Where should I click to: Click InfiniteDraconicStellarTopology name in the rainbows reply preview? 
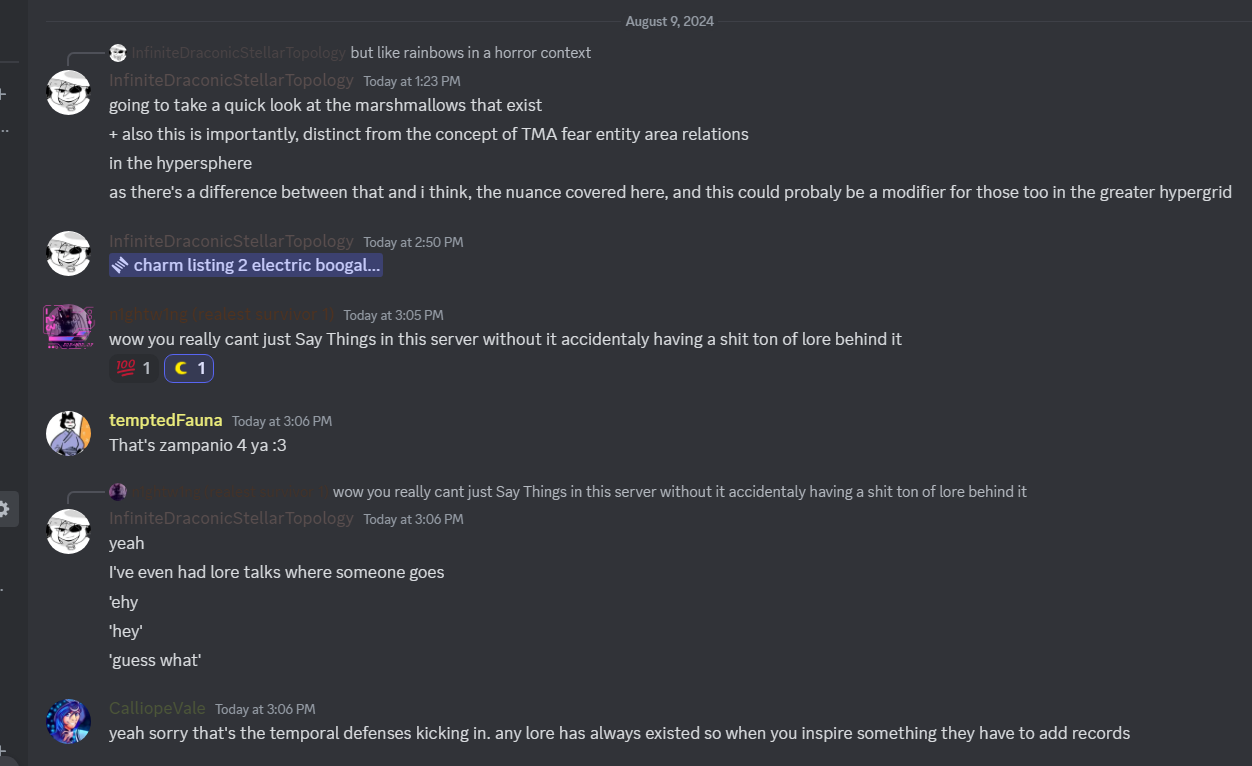[x=238, y=52]
